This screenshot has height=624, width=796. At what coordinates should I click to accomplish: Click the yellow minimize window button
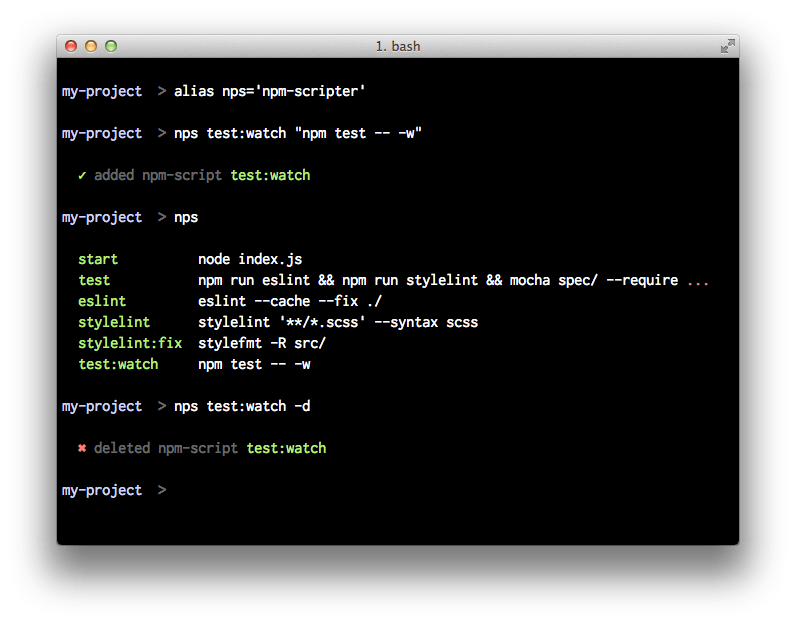click(x=91, y=46)
